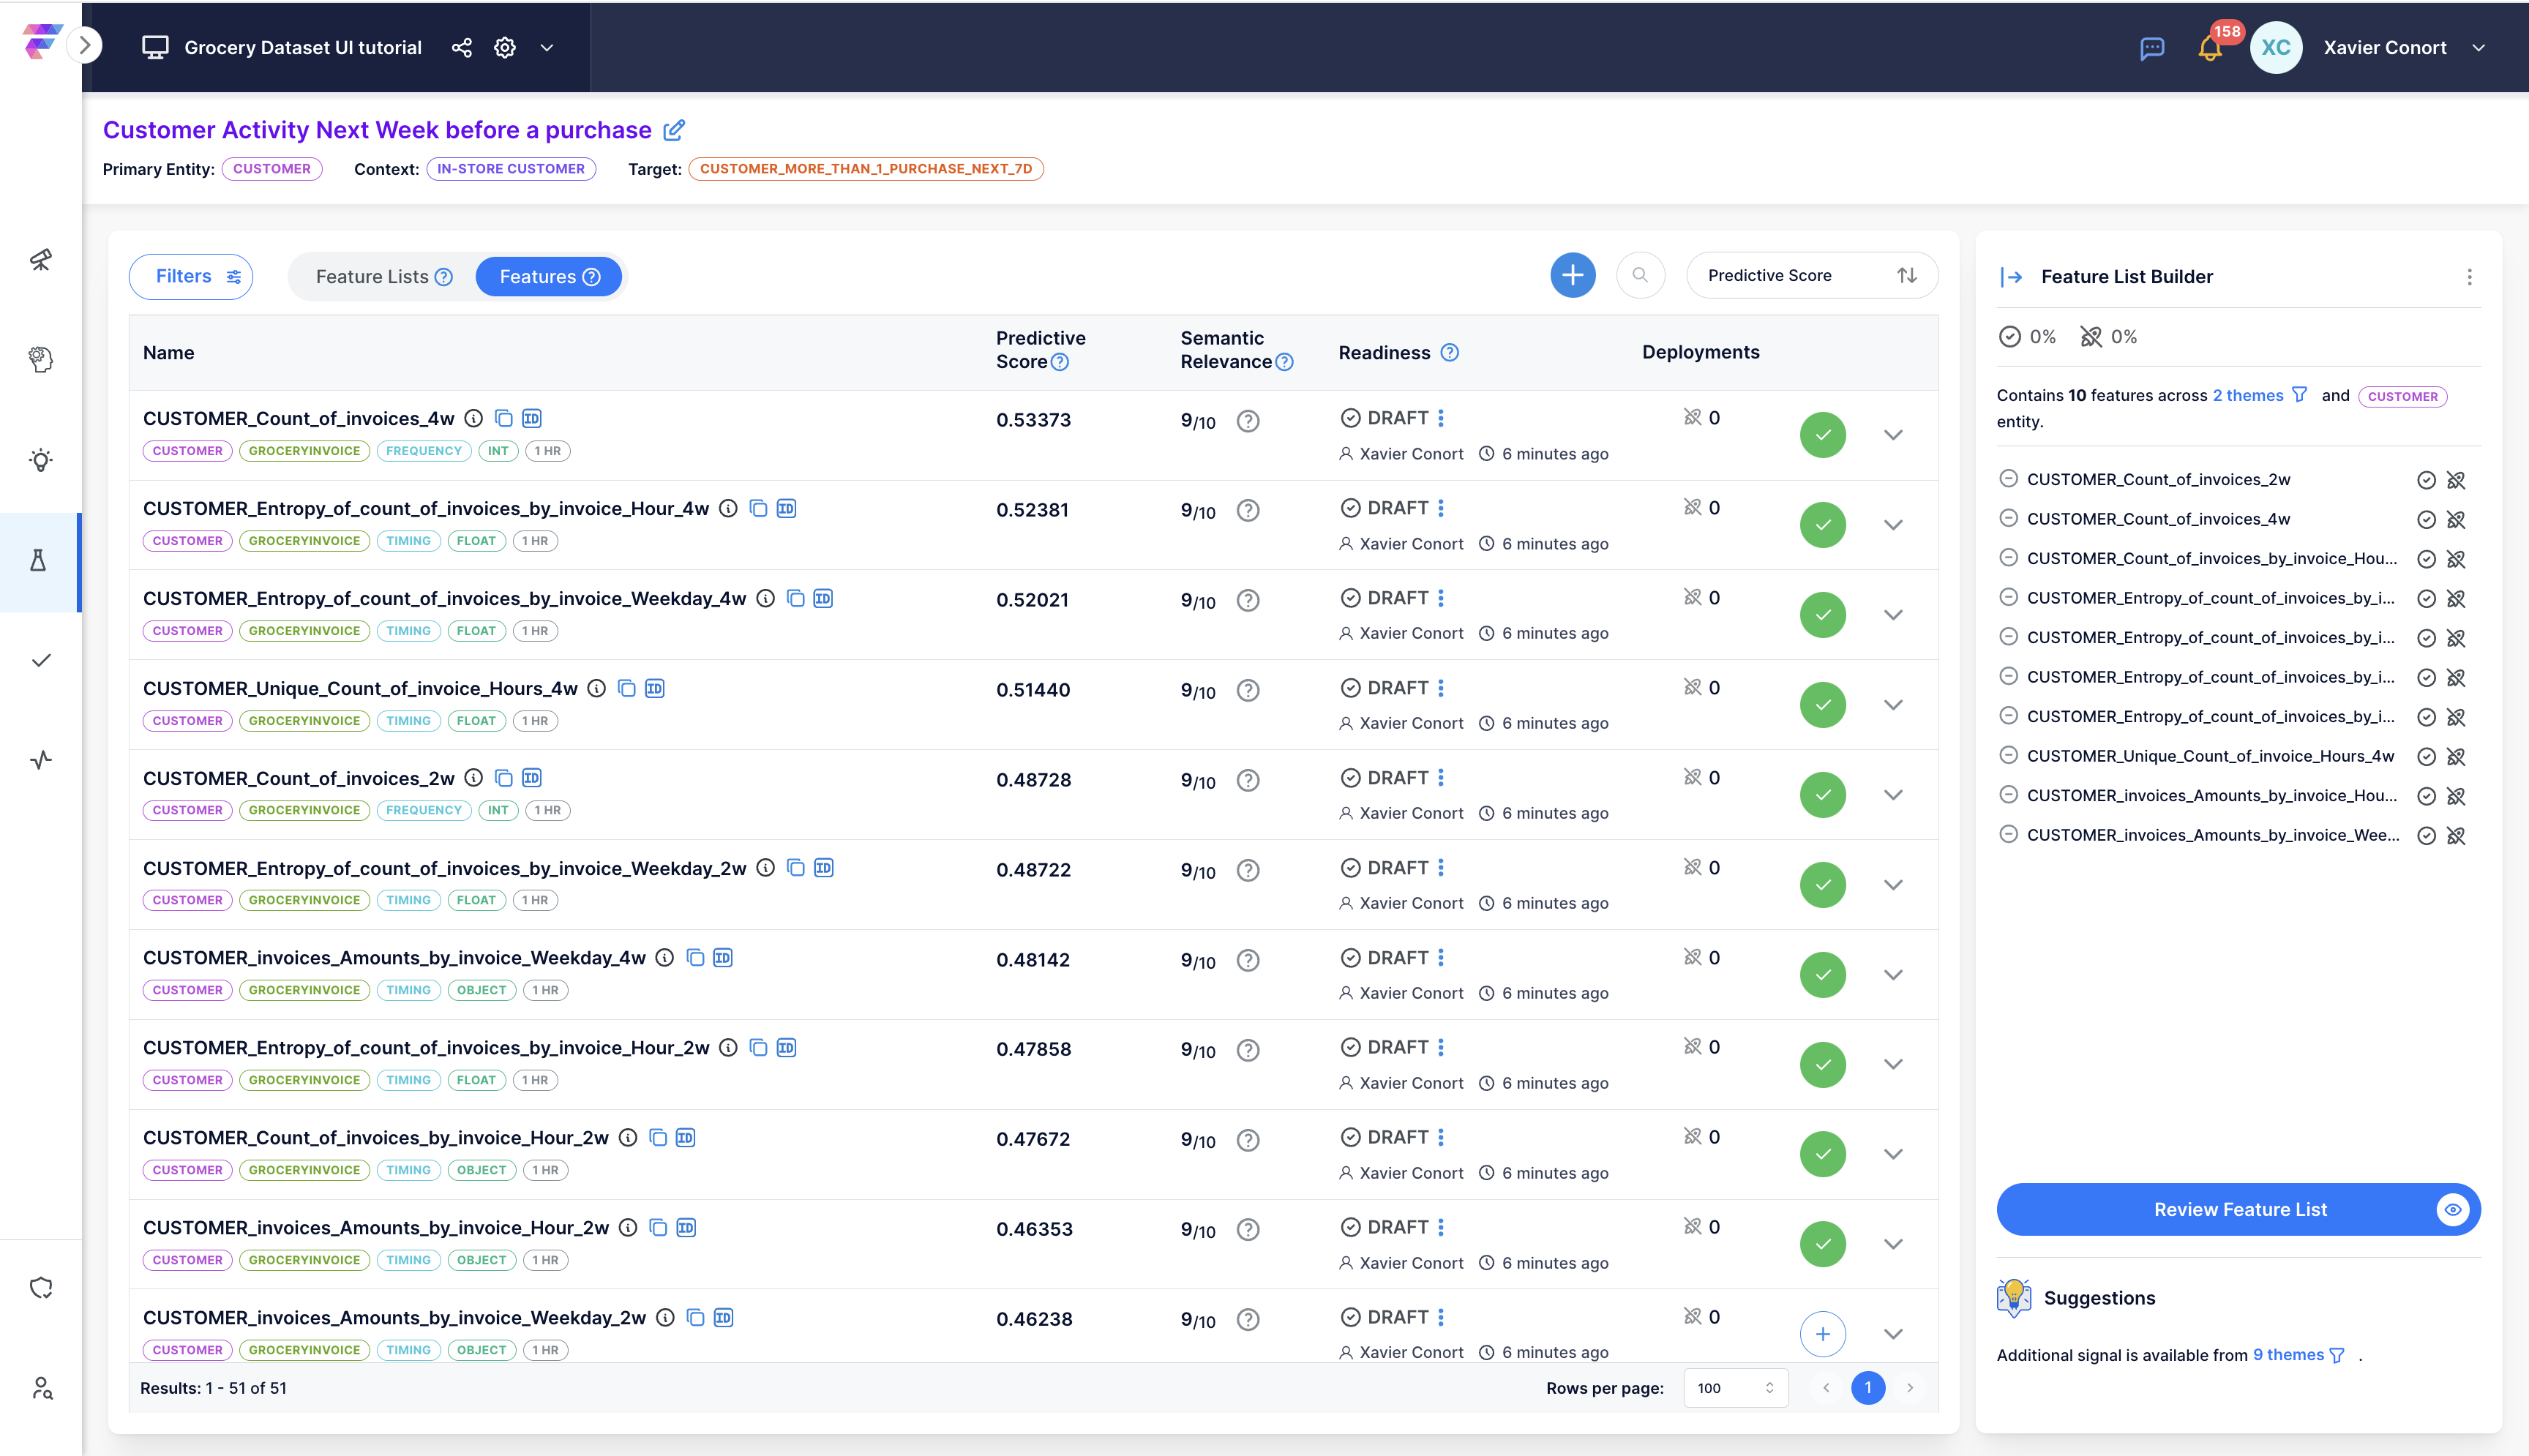Go to page 1 in pagination
2529x1456 pixels.
coord(1867,1388)
